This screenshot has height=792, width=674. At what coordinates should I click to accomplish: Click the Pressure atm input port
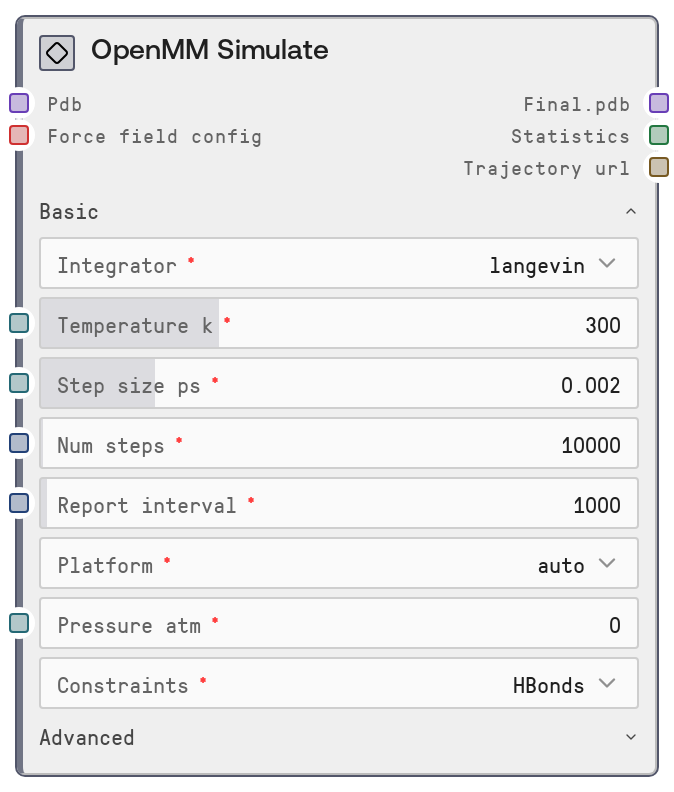click(x=19, y=623)
